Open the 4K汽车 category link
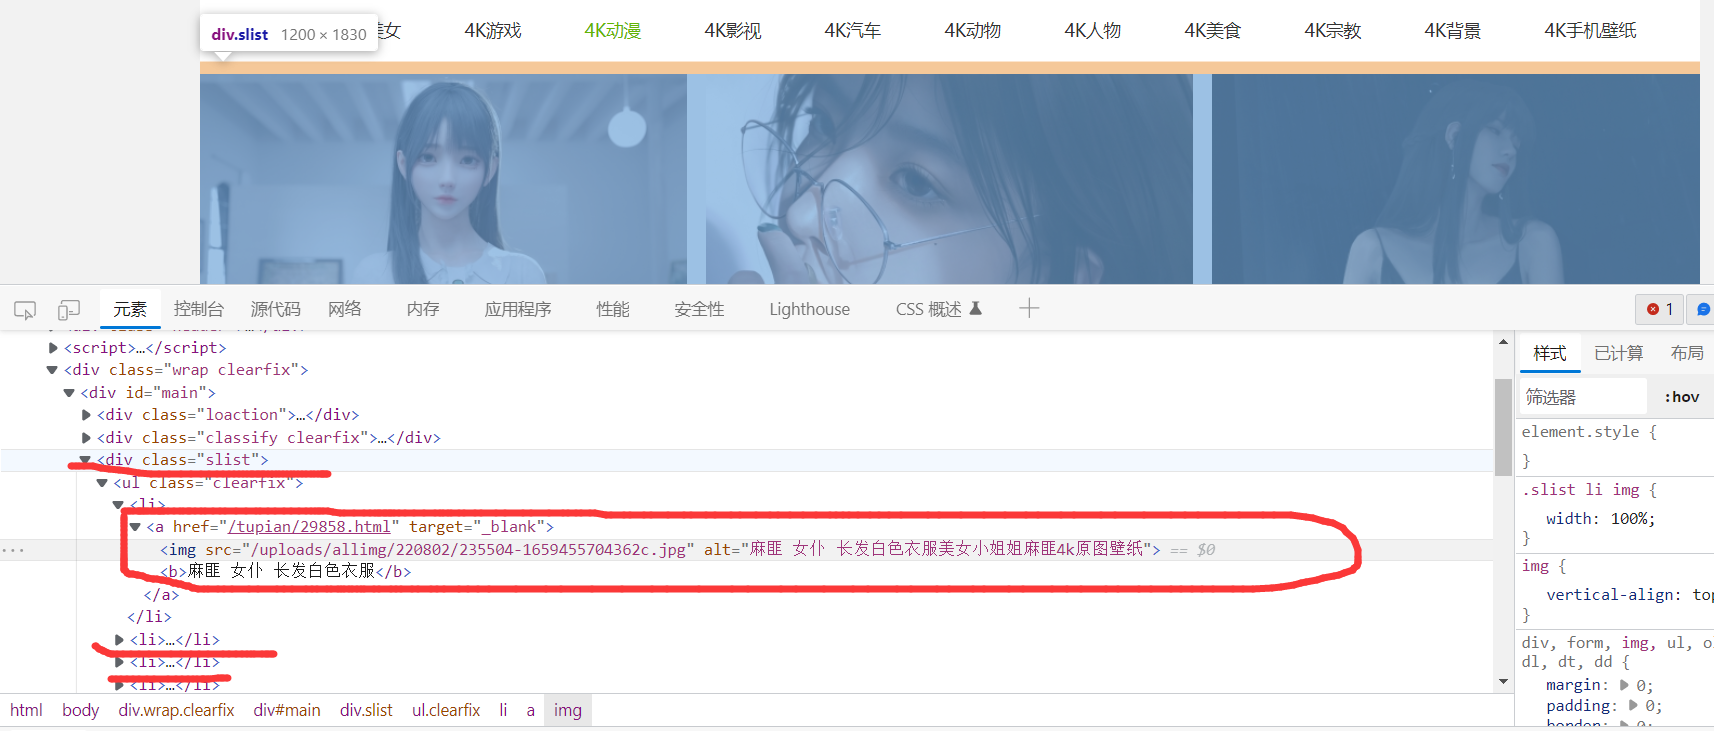The height and width of the screenshot is (731, 1714). (x=853, y=31)
